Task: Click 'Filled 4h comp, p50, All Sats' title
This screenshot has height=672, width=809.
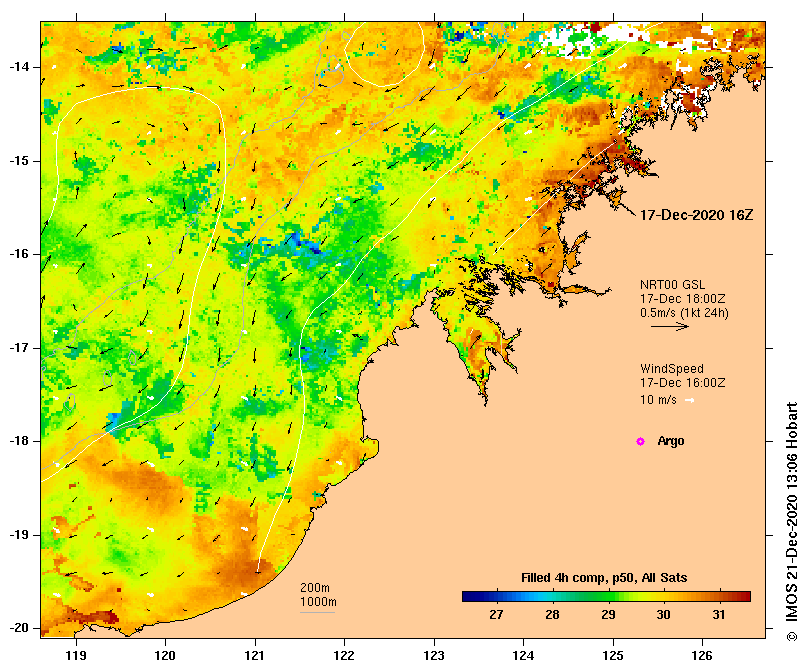Action: tap(604, 578)
